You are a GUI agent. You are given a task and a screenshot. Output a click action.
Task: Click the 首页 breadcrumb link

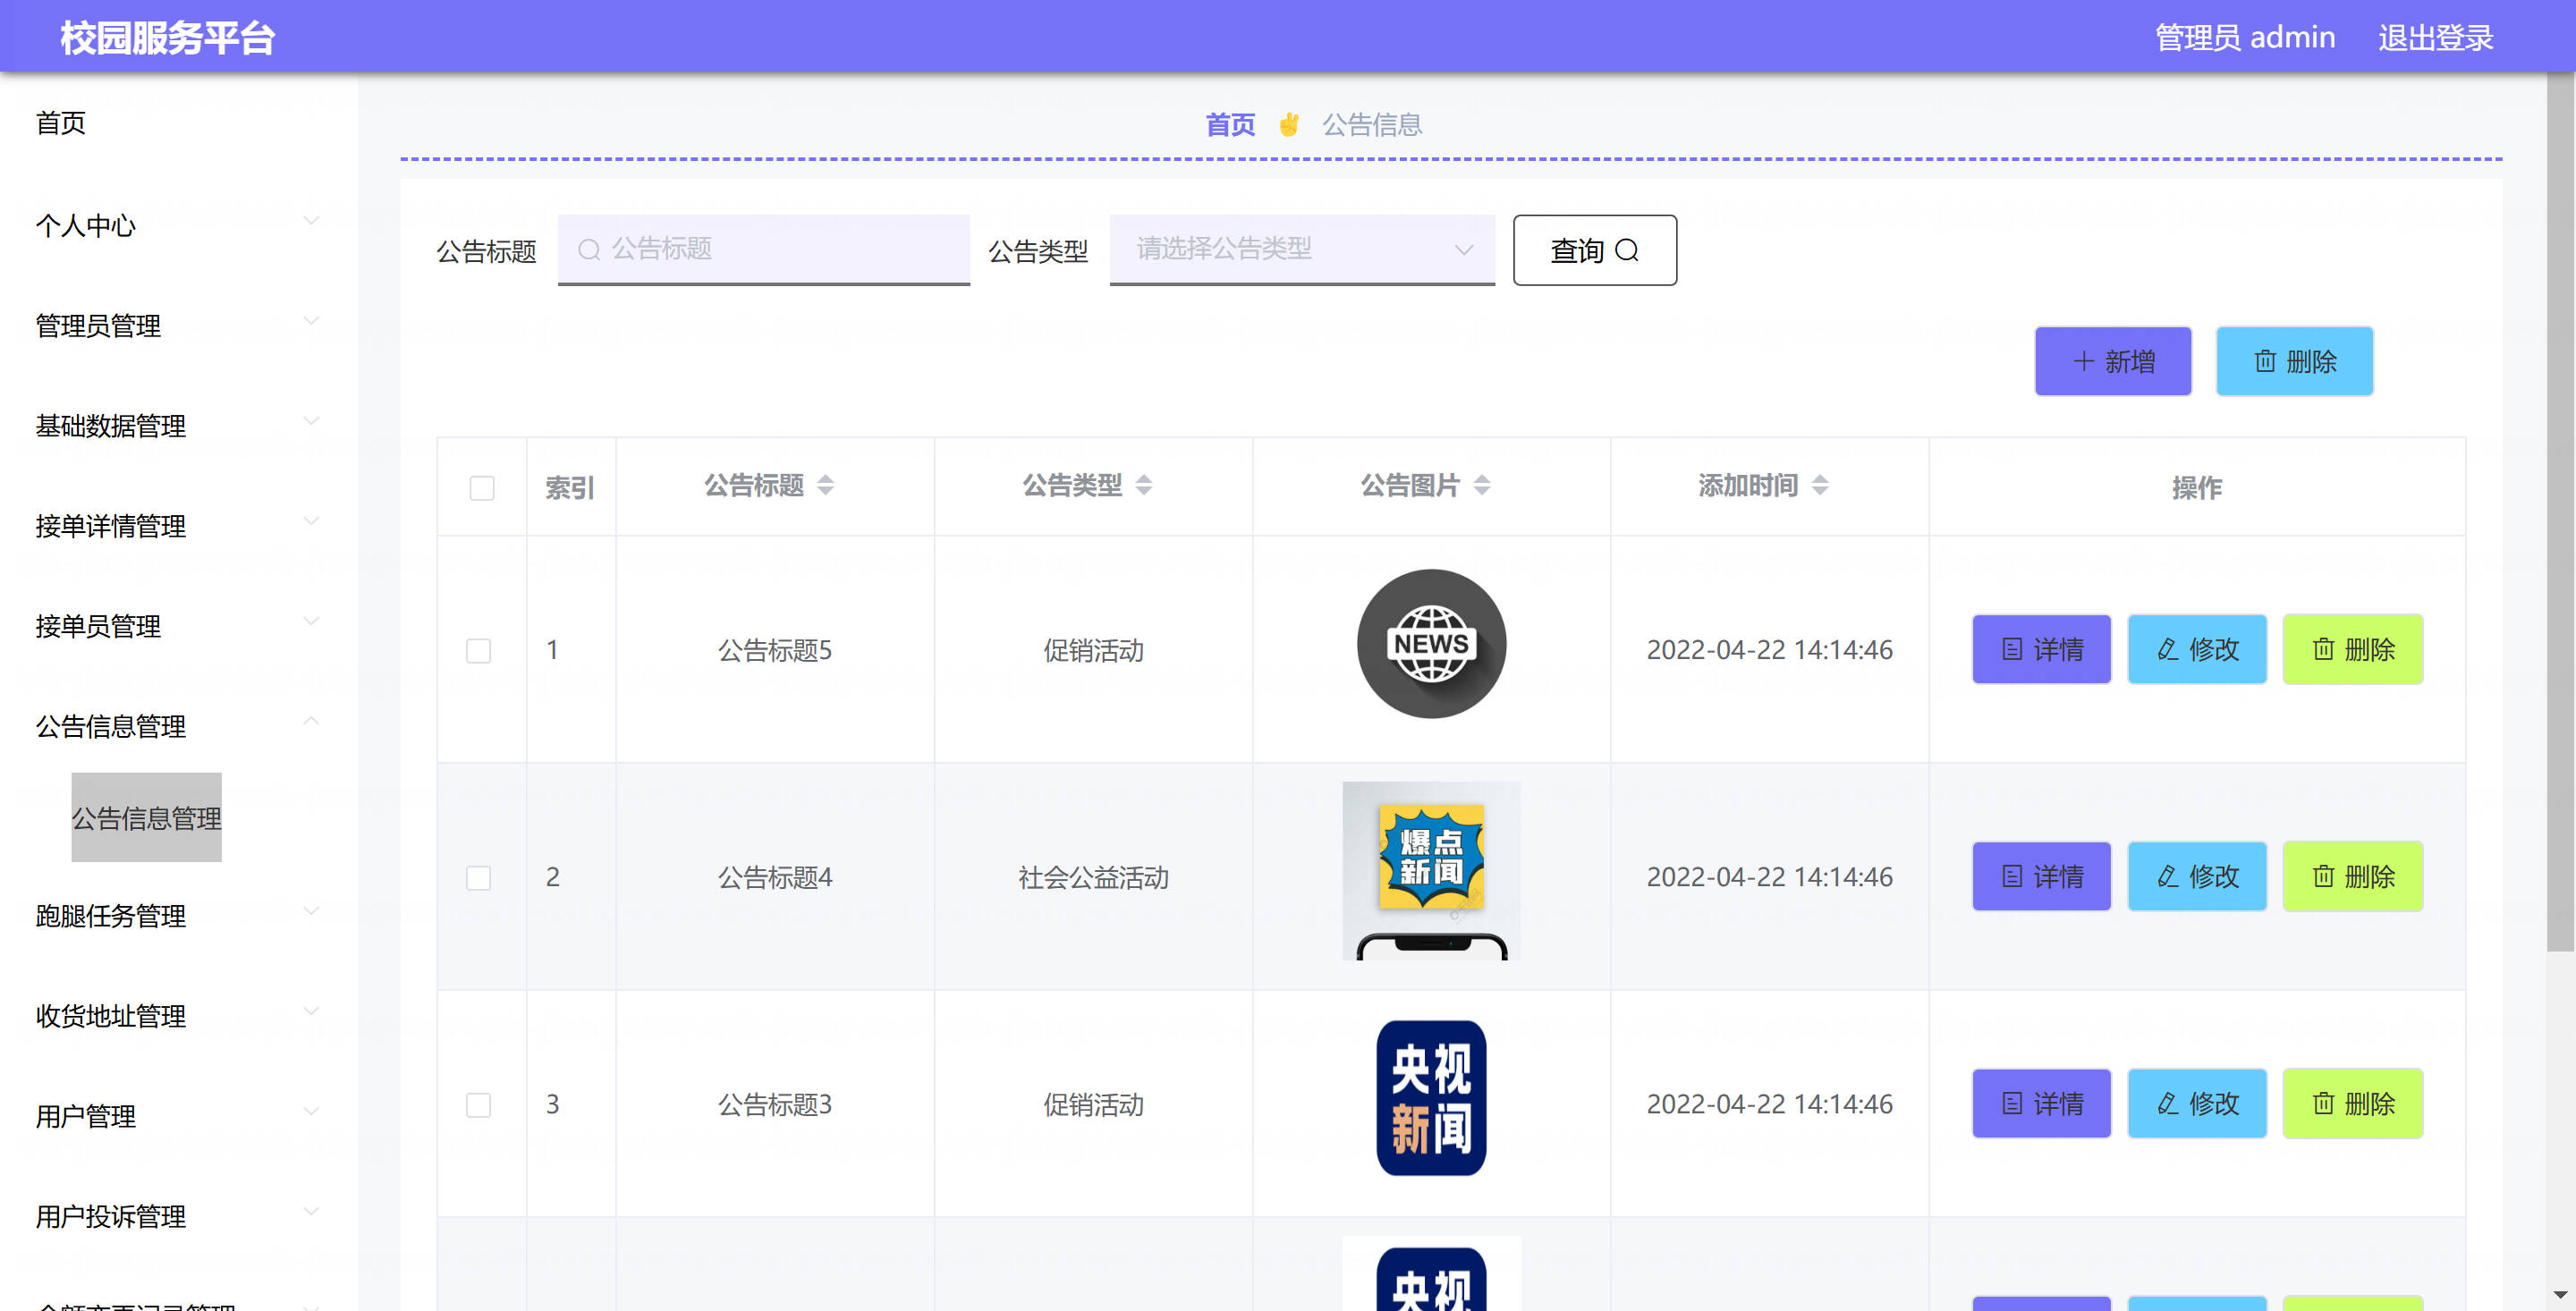[x=1230, y=125]
